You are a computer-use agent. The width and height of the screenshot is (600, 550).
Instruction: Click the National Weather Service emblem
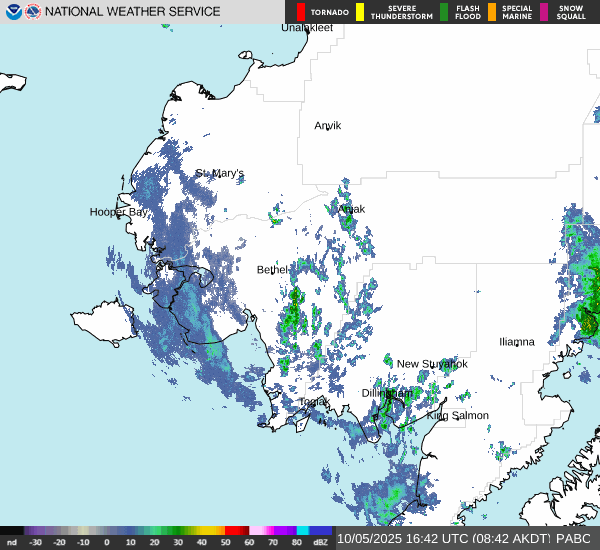33,12
